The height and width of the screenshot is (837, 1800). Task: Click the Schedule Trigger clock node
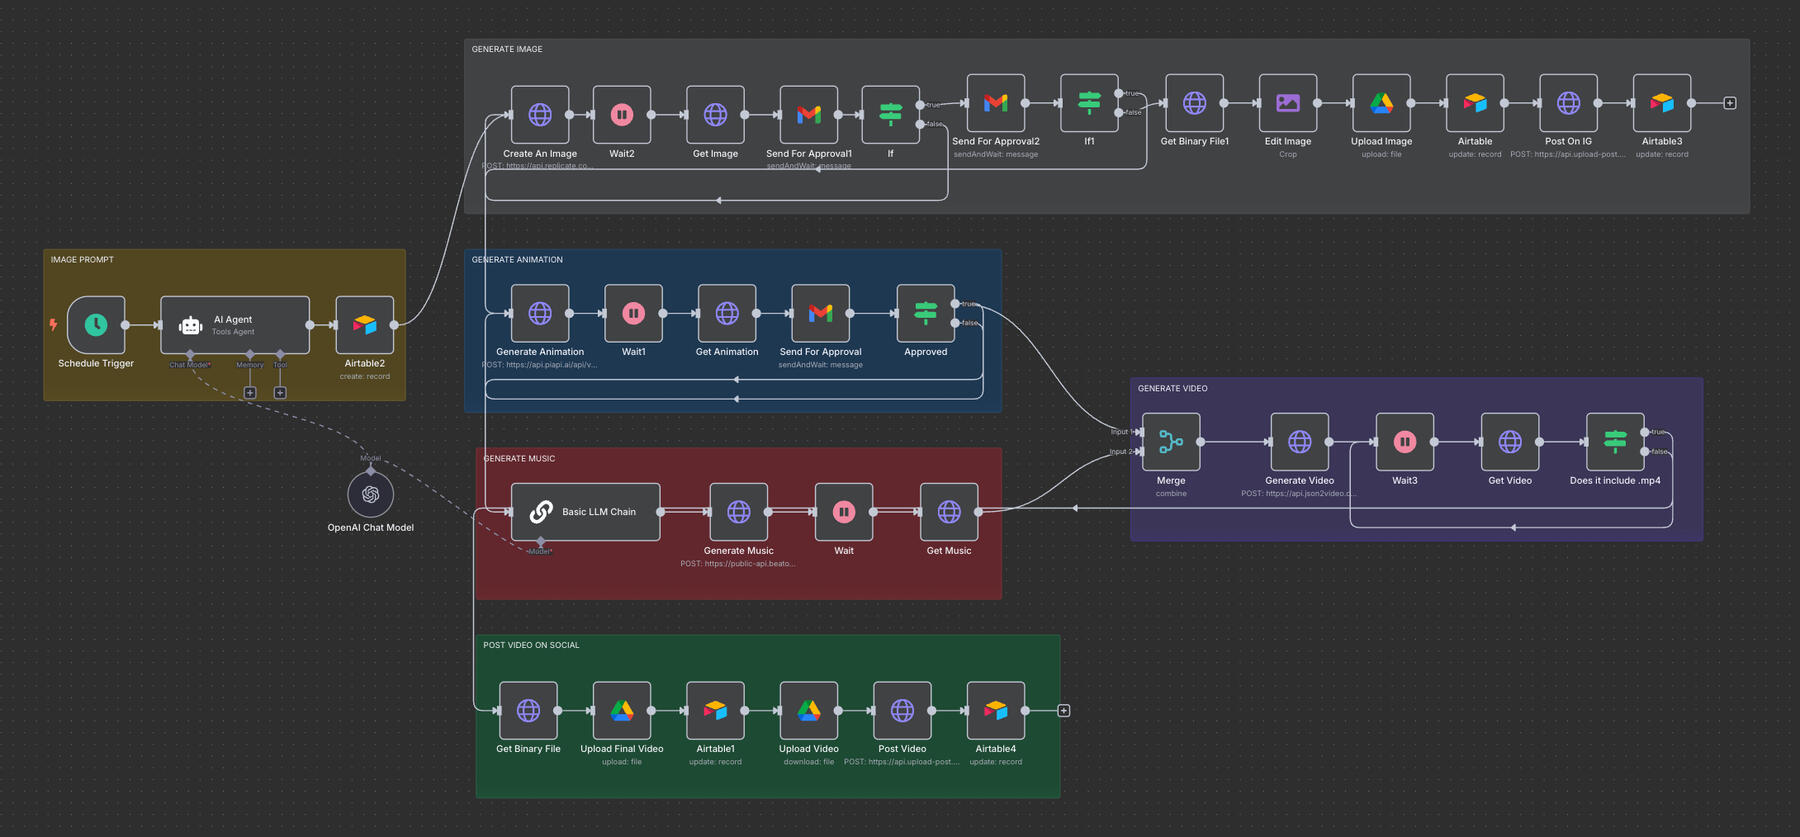coord(96,325)
